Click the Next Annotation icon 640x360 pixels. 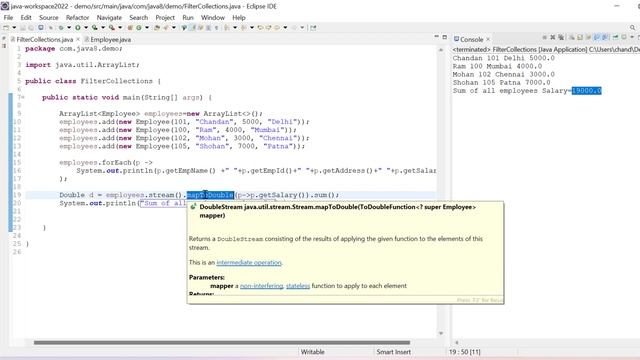tap(227, 28)
